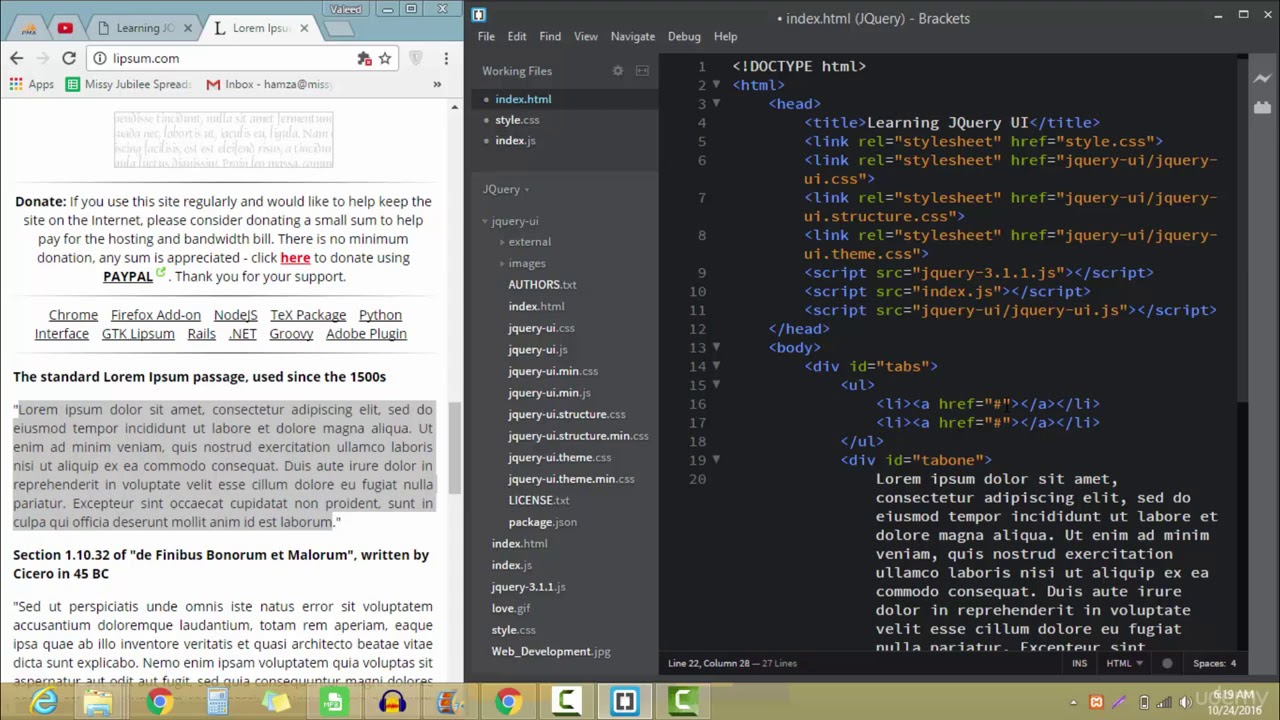Screen dimensions: 1280x720
Task: Fold the tabs div on line 14
Action: (x=716, y=366)
